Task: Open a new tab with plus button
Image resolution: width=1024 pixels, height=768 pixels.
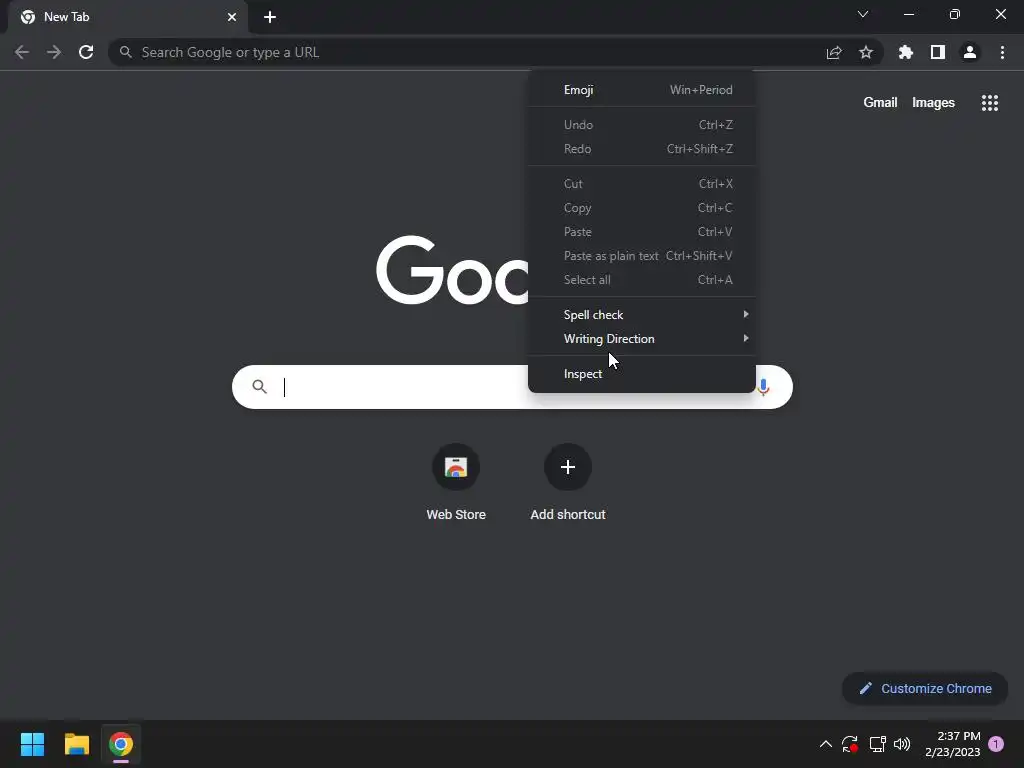Action: coord(270,17)
